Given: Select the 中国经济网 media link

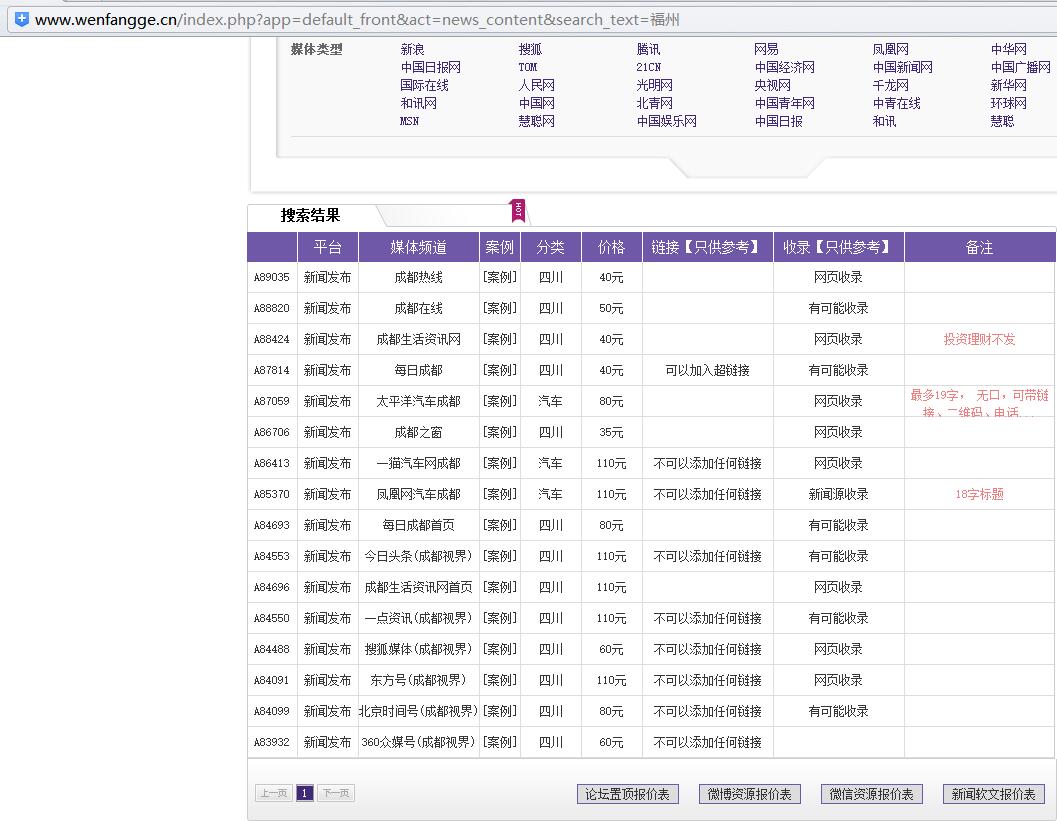Looking at the screenshot, I should tap(785, 67).
